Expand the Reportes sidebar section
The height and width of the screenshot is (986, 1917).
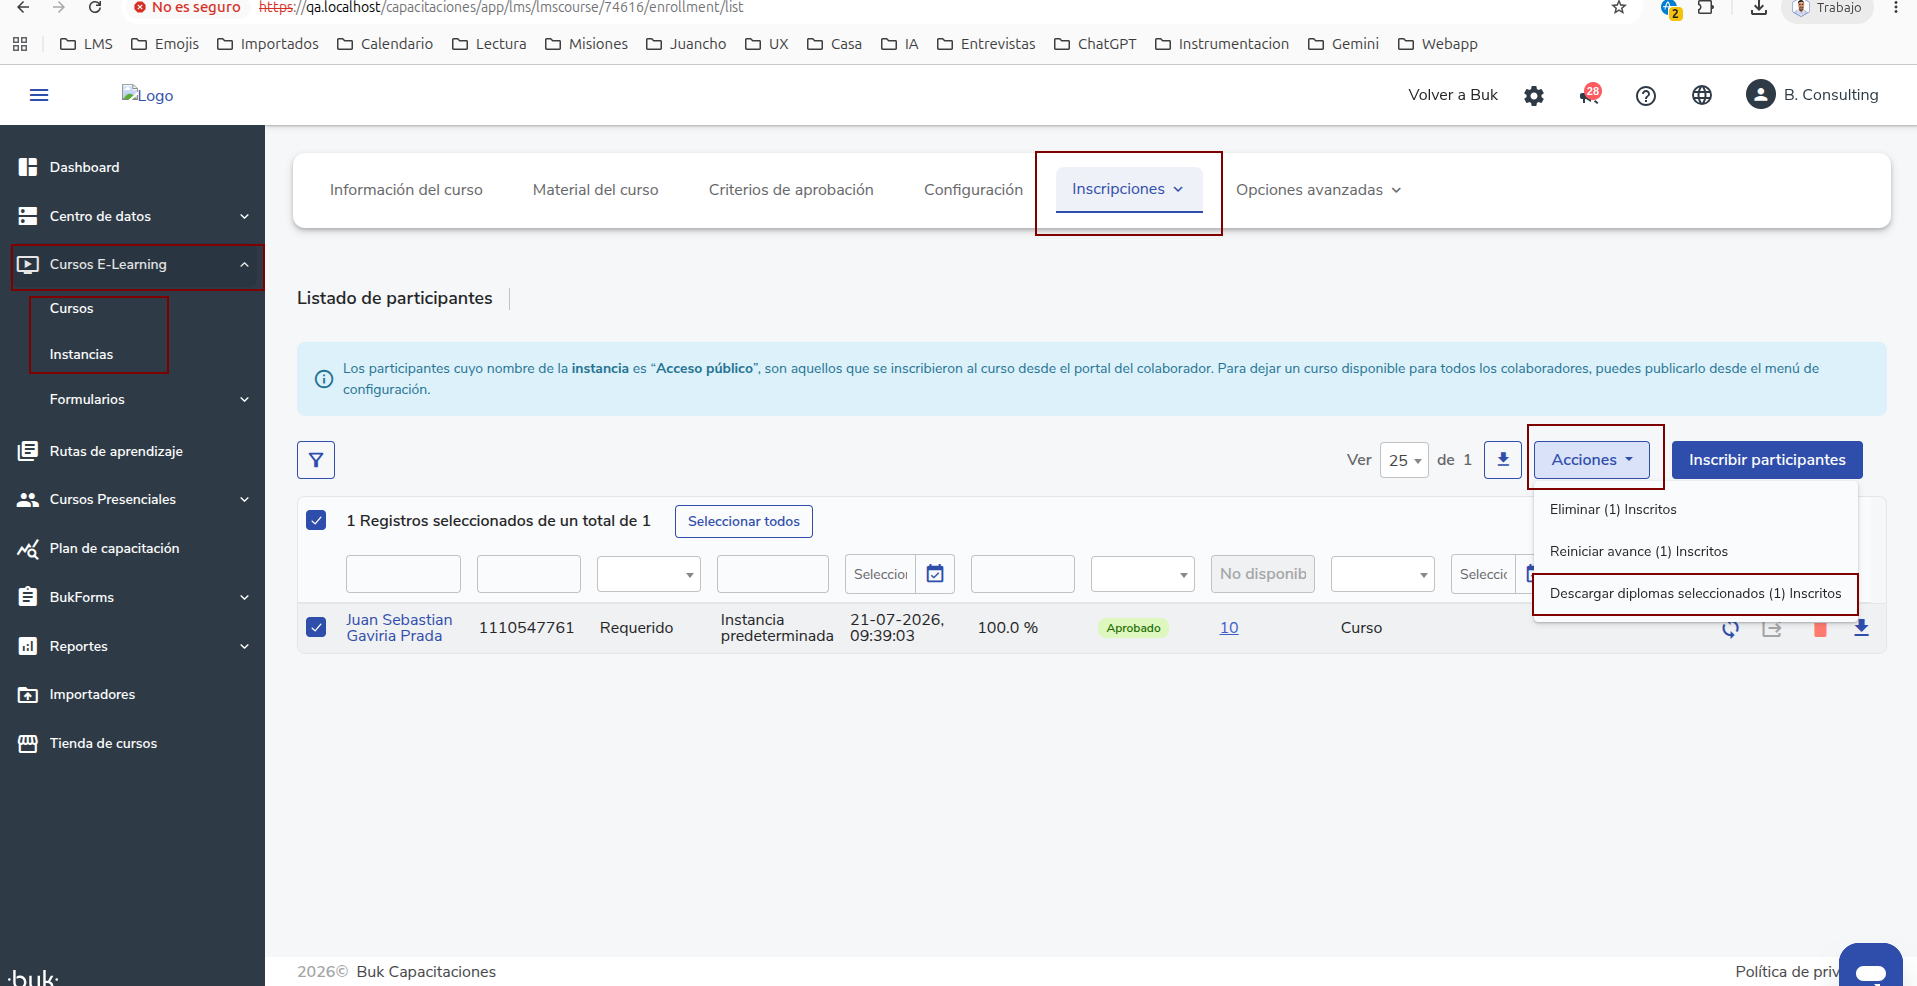pos(132,646)
